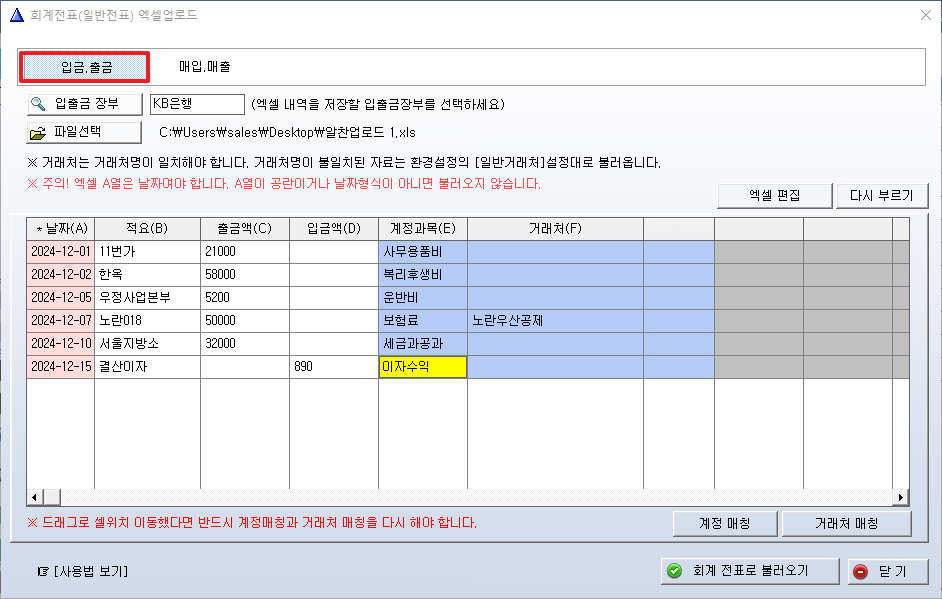
Task: Click the pointing-hand icon beside 사용법 보기
Action: (43, 571)
